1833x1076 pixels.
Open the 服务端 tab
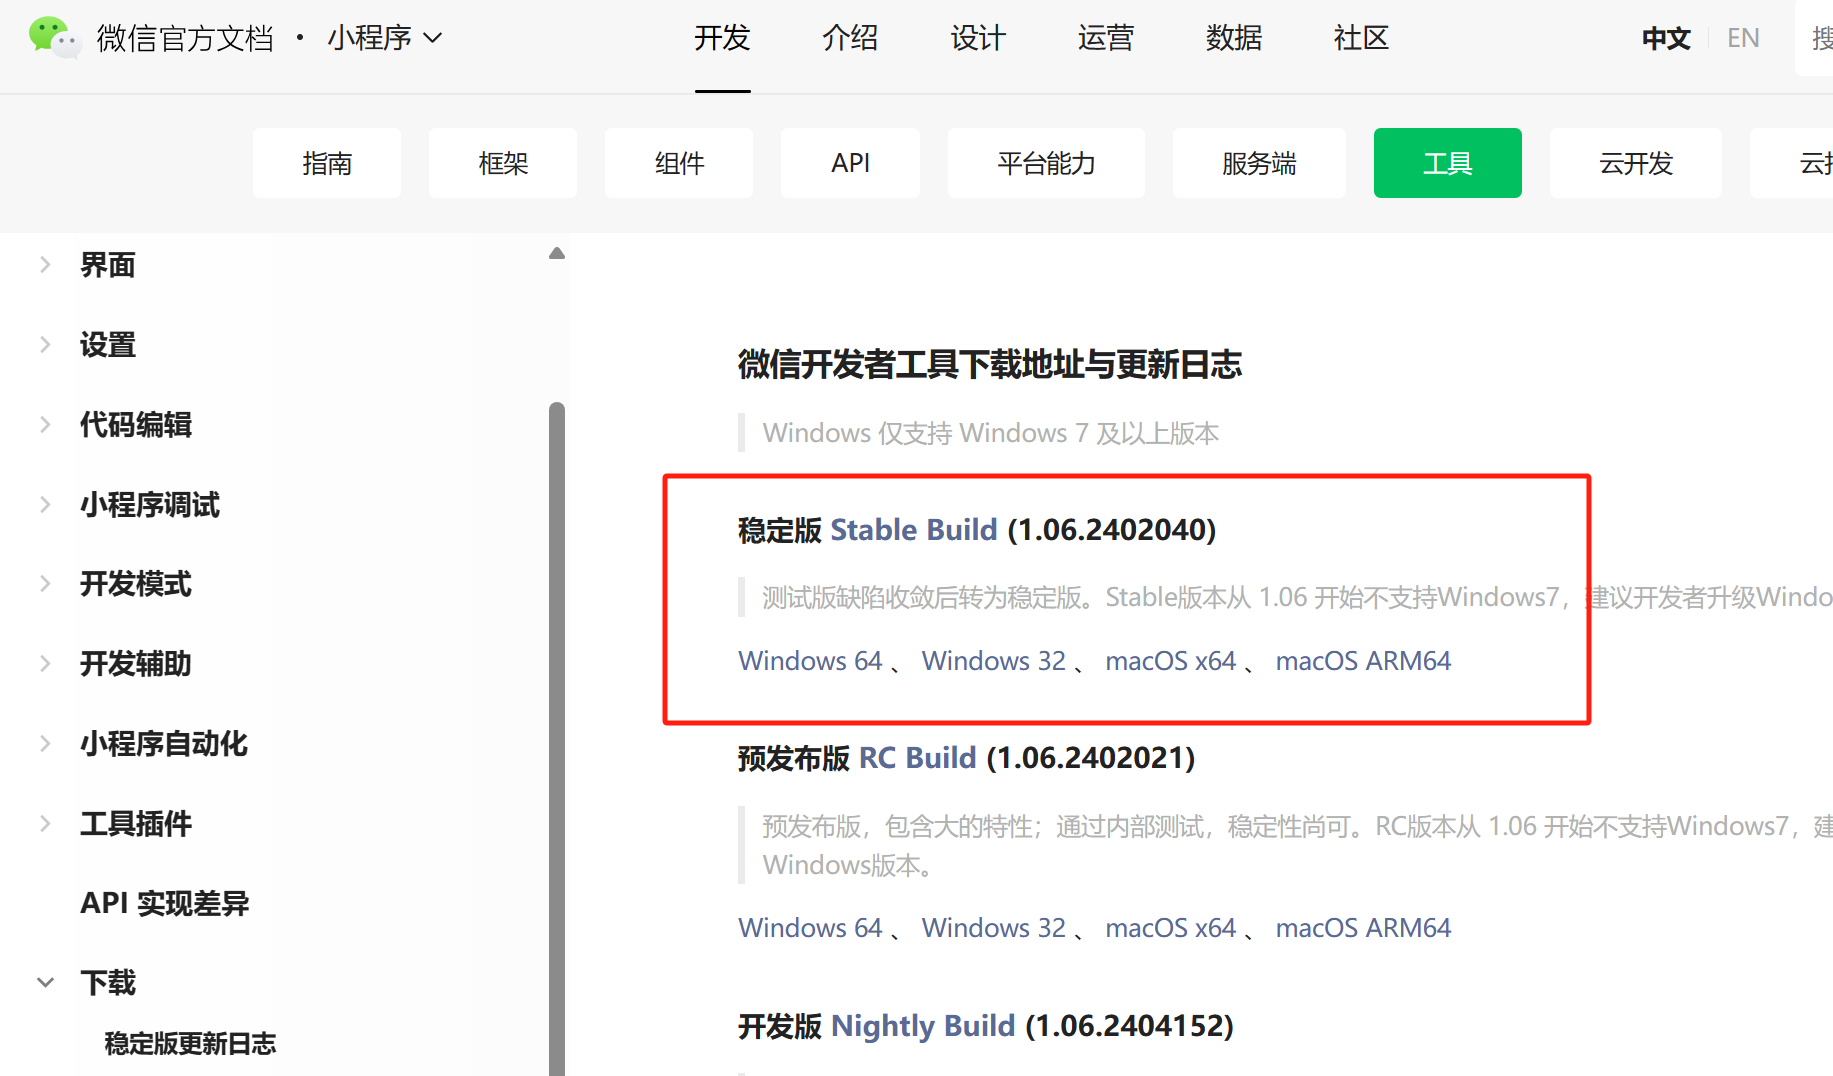click(1259, 163)
